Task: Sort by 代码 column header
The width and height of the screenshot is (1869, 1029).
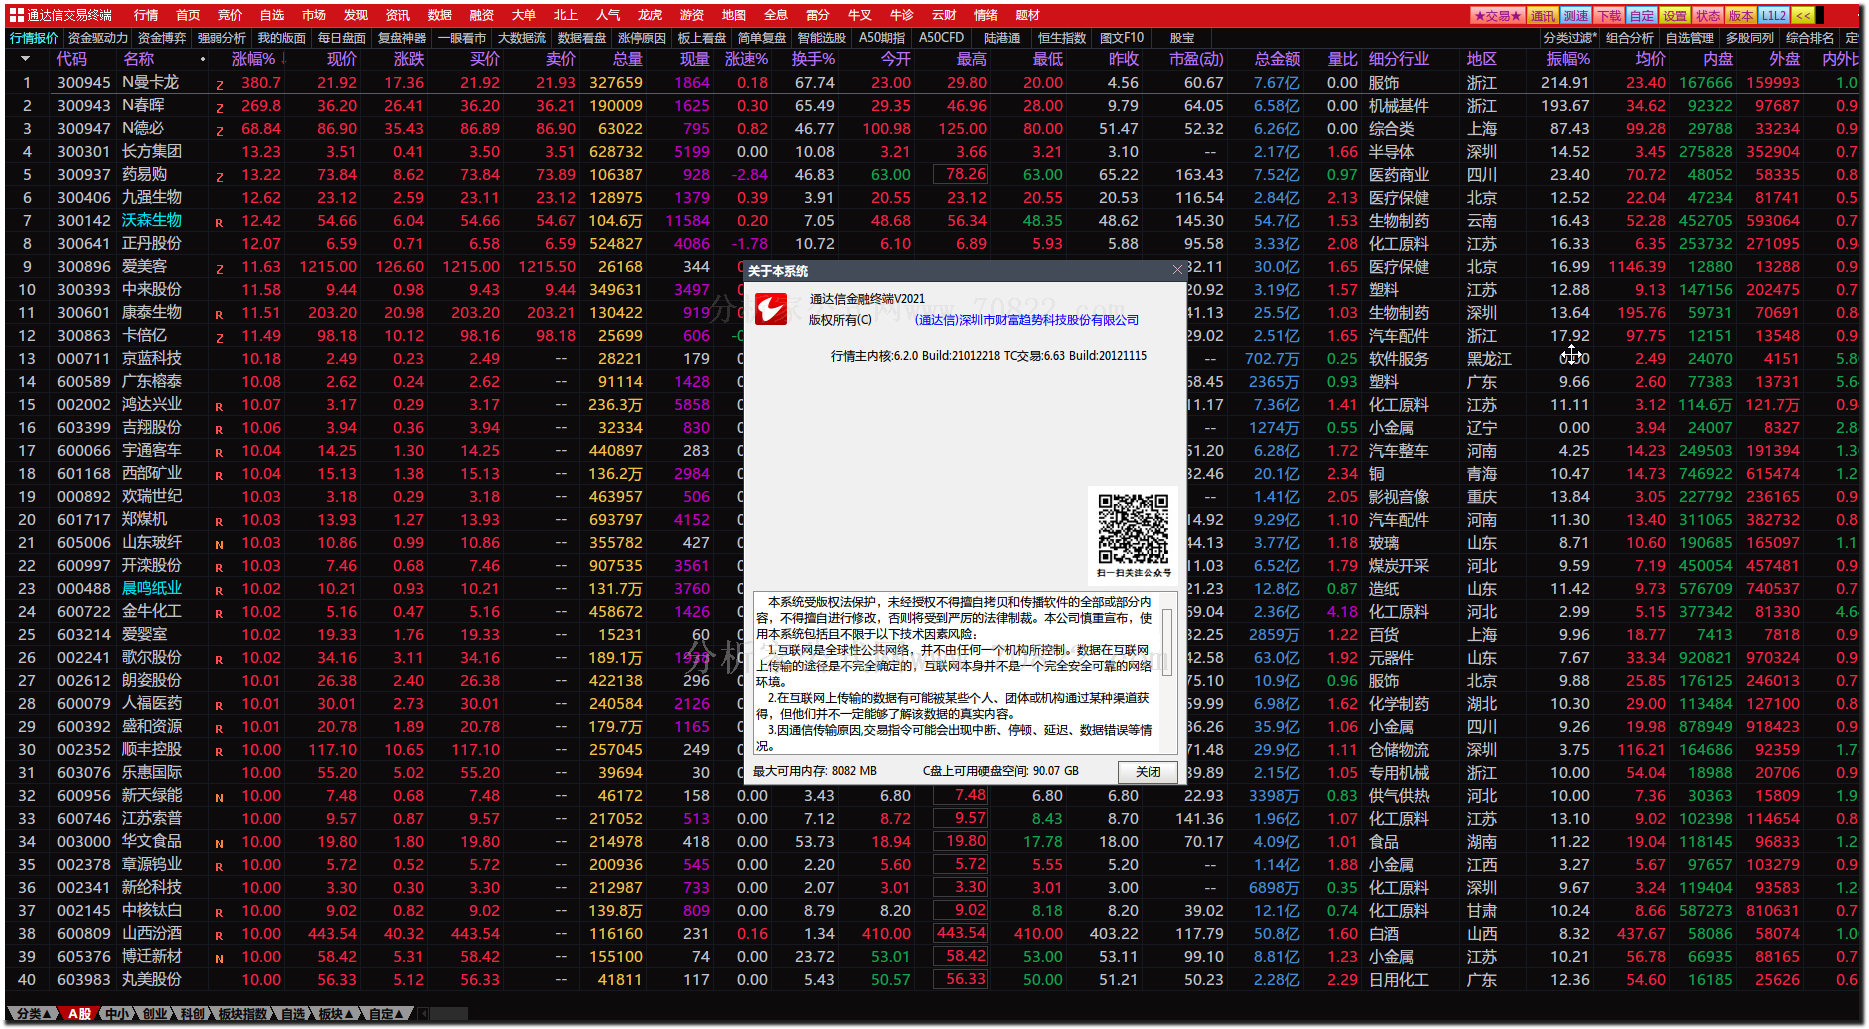Action: [72, 59]
